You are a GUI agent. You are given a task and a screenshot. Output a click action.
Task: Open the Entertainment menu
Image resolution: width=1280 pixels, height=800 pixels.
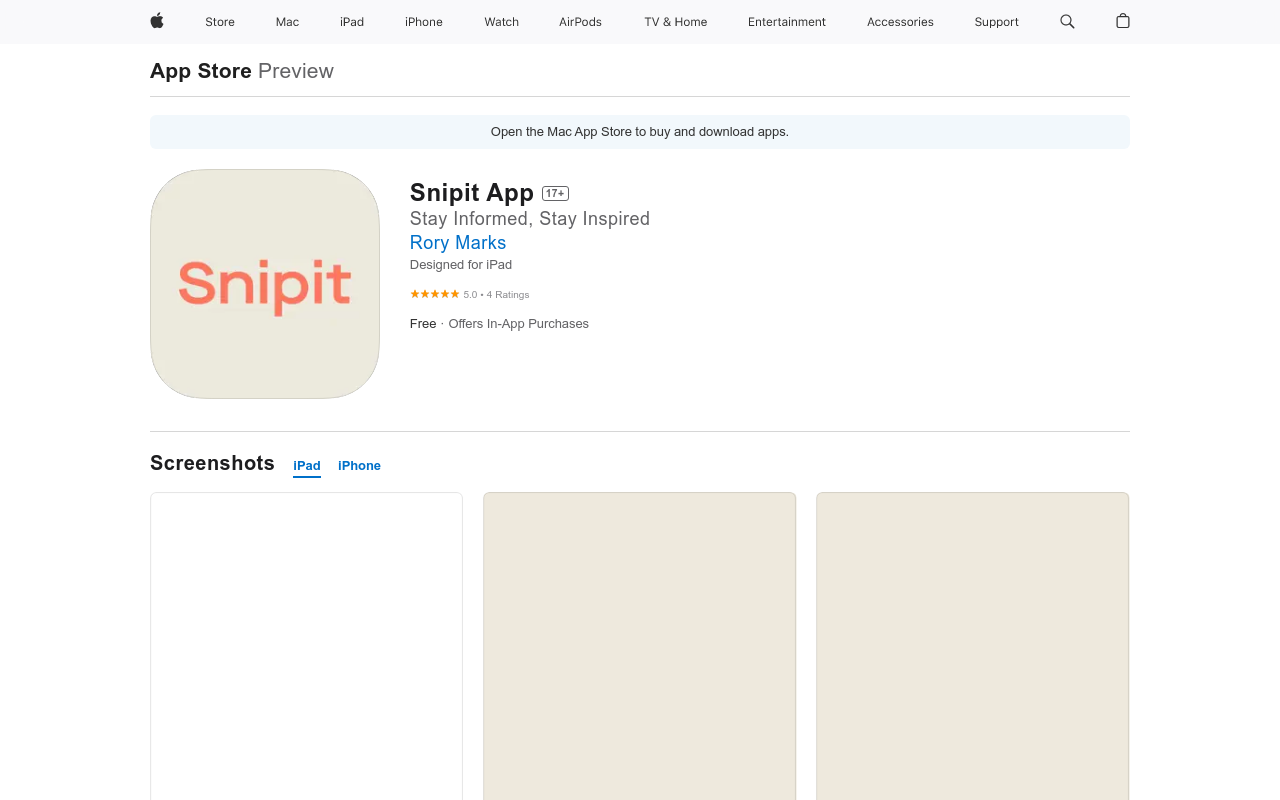click(787, 22)
